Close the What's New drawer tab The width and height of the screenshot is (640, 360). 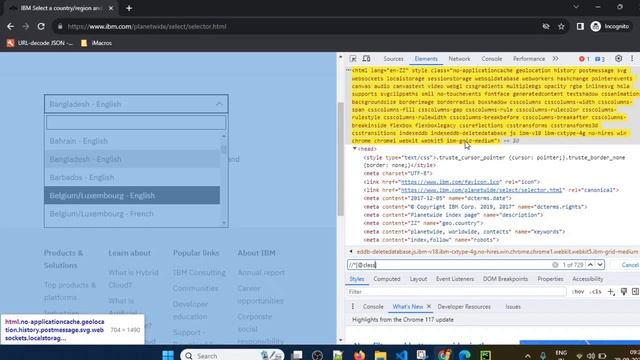pos(429,307)
